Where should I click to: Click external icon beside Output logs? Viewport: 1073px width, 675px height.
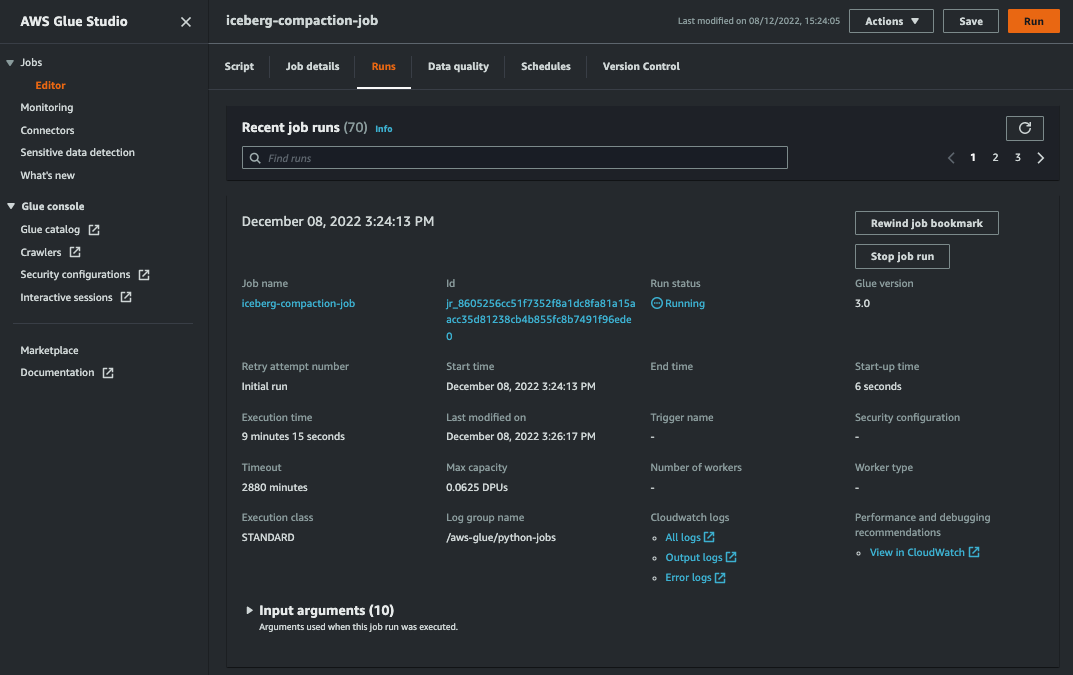[731, 557]
